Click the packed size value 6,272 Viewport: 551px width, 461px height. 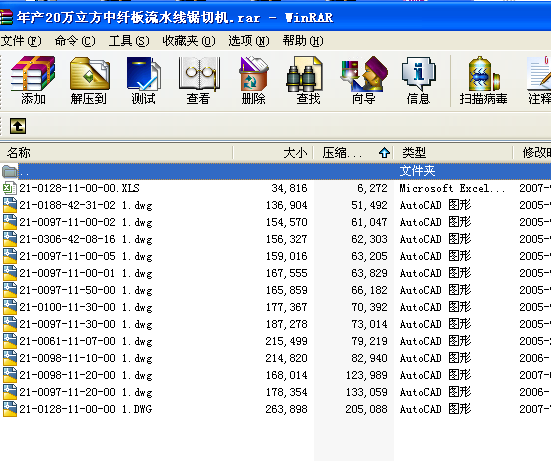tap(372, 188)
